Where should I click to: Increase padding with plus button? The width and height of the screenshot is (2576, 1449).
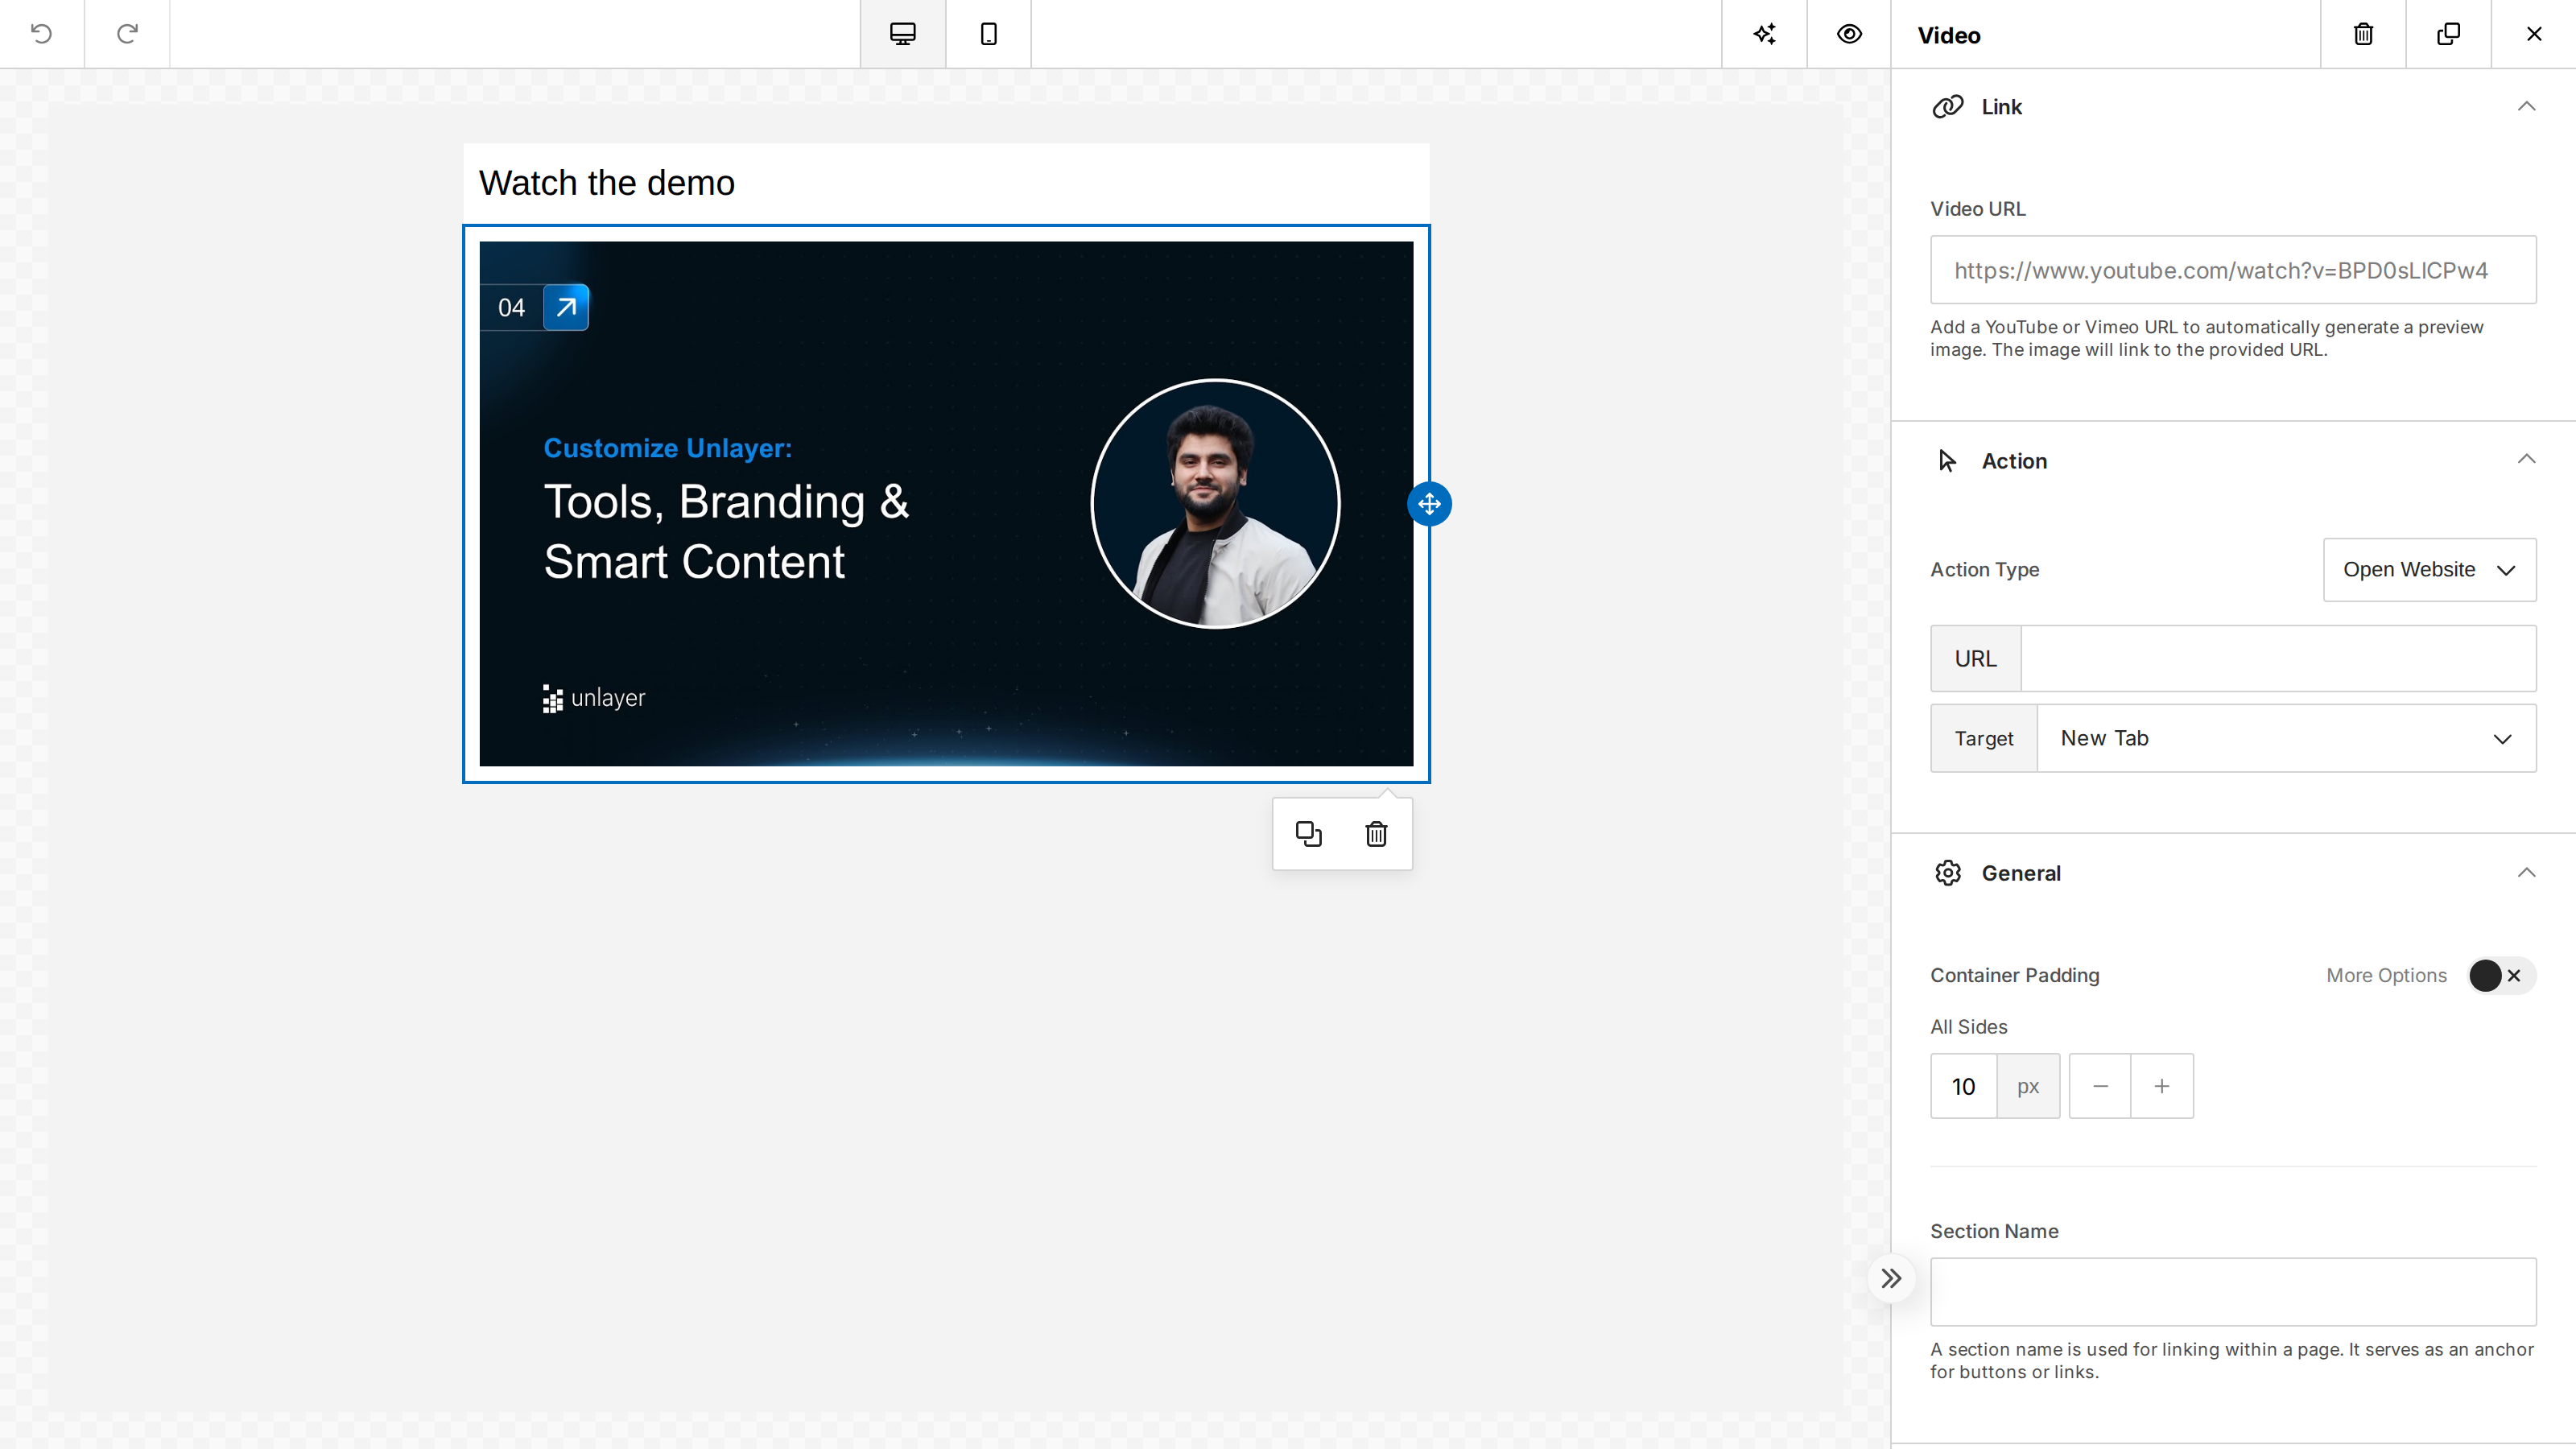tap(2162, 1086)
